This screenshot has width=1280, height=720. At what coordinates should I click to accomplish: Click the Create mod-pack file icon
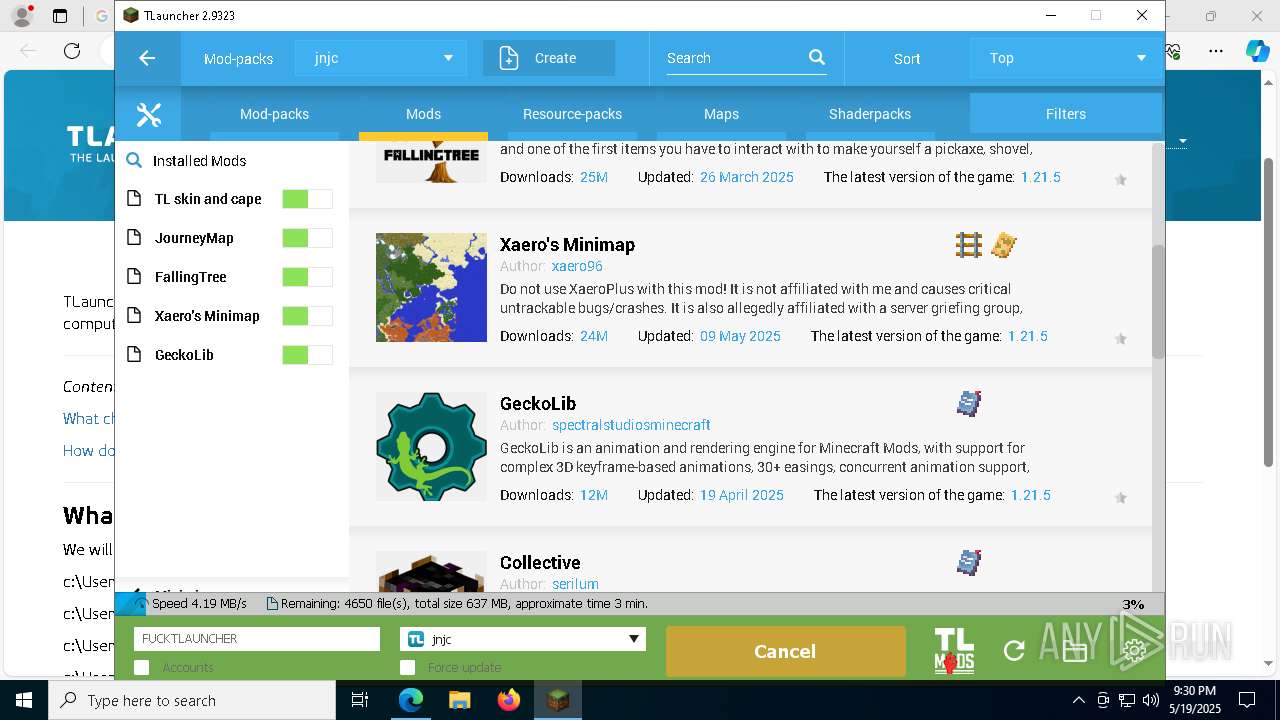509,58
